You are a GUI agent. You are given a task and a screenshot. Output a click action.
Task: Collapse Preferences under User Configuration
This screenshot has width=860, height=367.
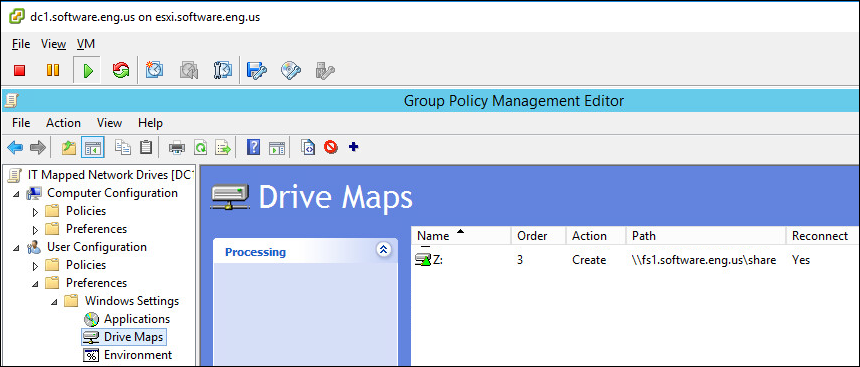click(x=35, y=284)
